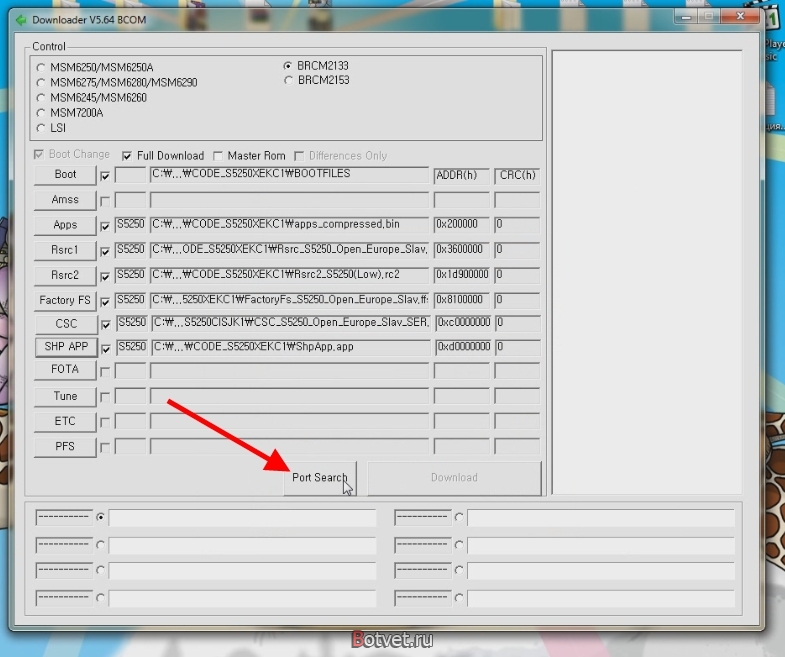
Task: Select the BRCM2153 radio option
Action: pyautogui.click(x=288, y=80)
